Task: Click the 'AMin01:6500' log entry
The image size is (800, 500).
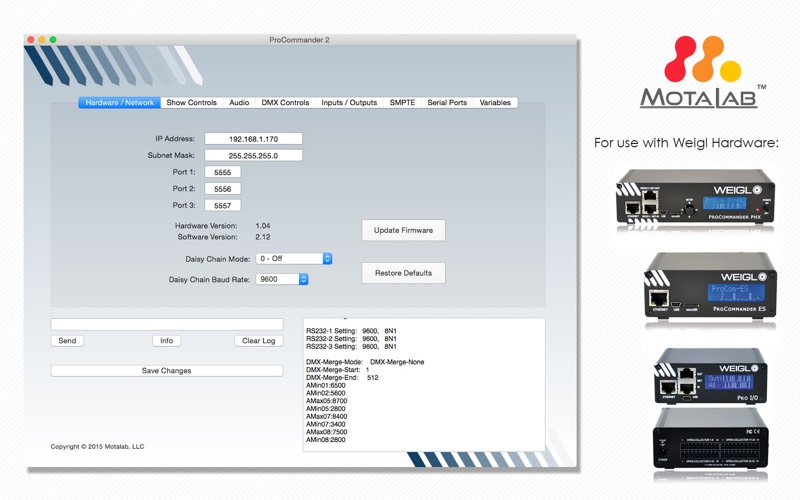Action: (x=326, y=386)
